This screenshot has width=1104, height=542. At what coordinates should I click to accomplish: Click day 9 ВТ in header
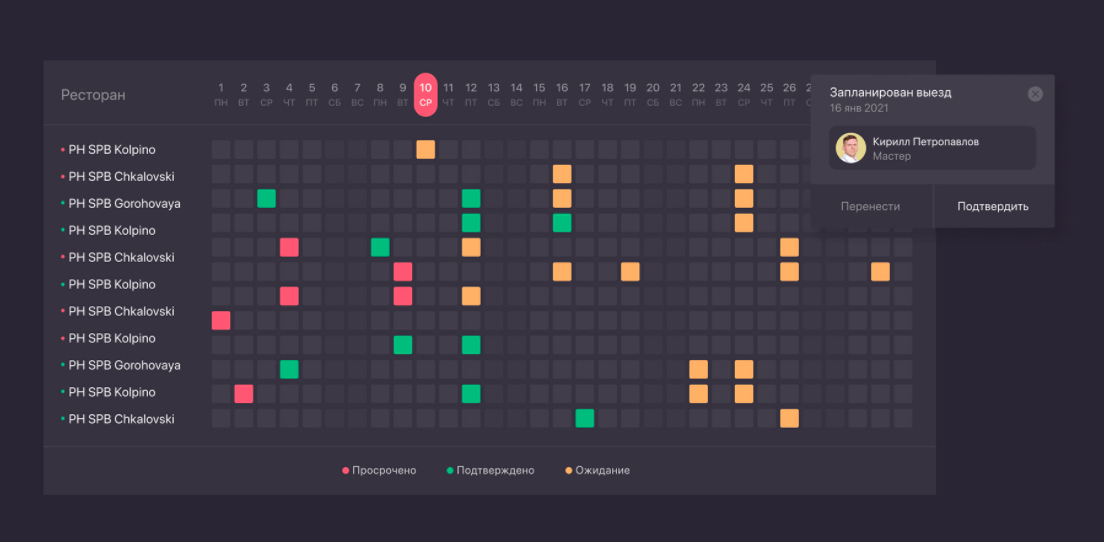tap(403, 95)
